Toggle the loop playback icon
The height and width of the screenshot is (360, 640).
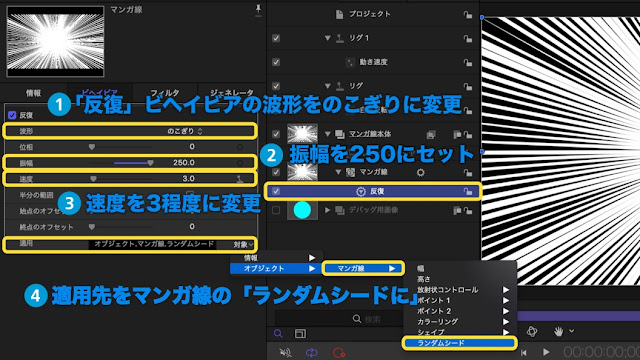tap(311, 352)
